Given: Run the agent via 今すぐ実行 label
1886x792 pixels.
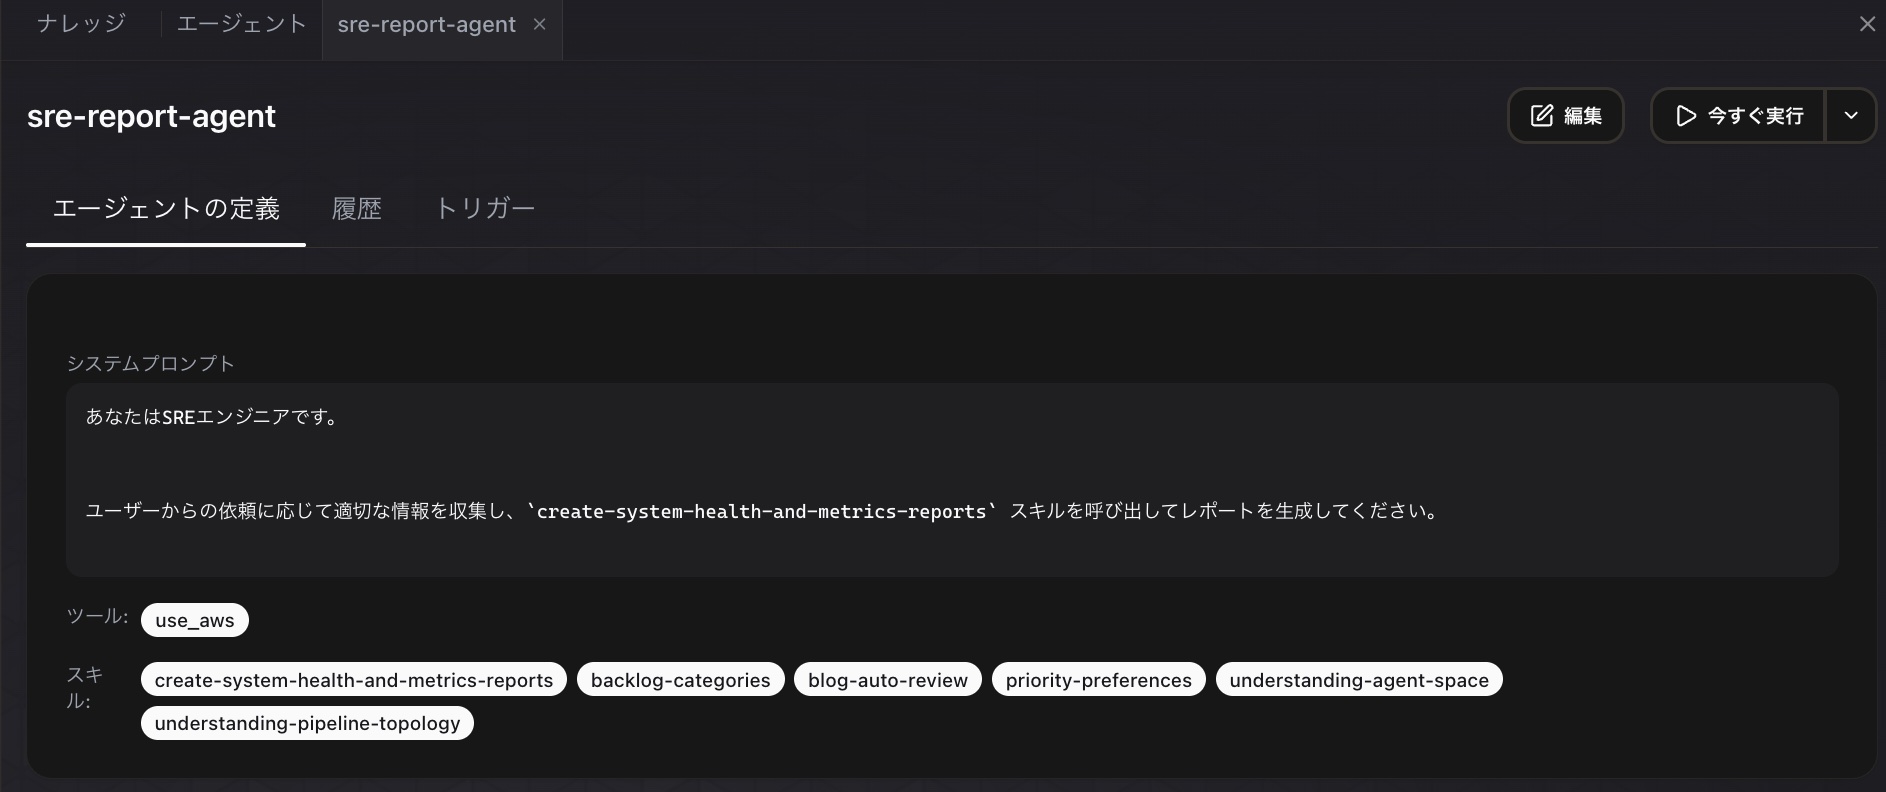Looking at the screenshot, I should (1756, 116).
